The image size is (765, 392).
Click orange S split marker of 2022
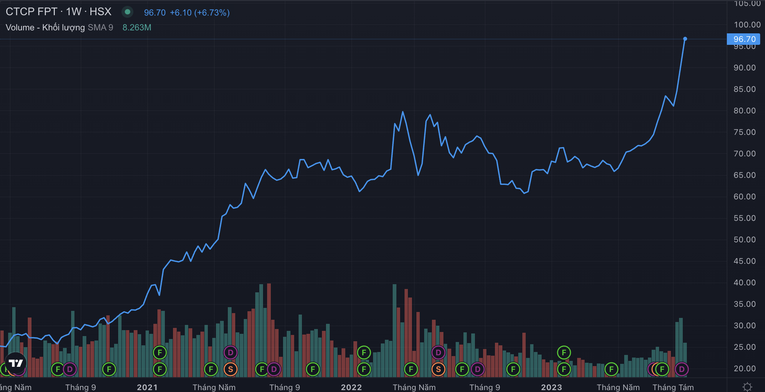pos(438,369)
